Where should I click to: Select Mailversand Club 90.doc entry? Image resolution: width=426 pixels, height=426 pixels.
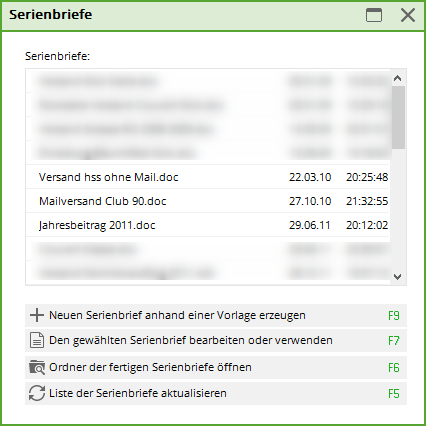click(208, 201)
